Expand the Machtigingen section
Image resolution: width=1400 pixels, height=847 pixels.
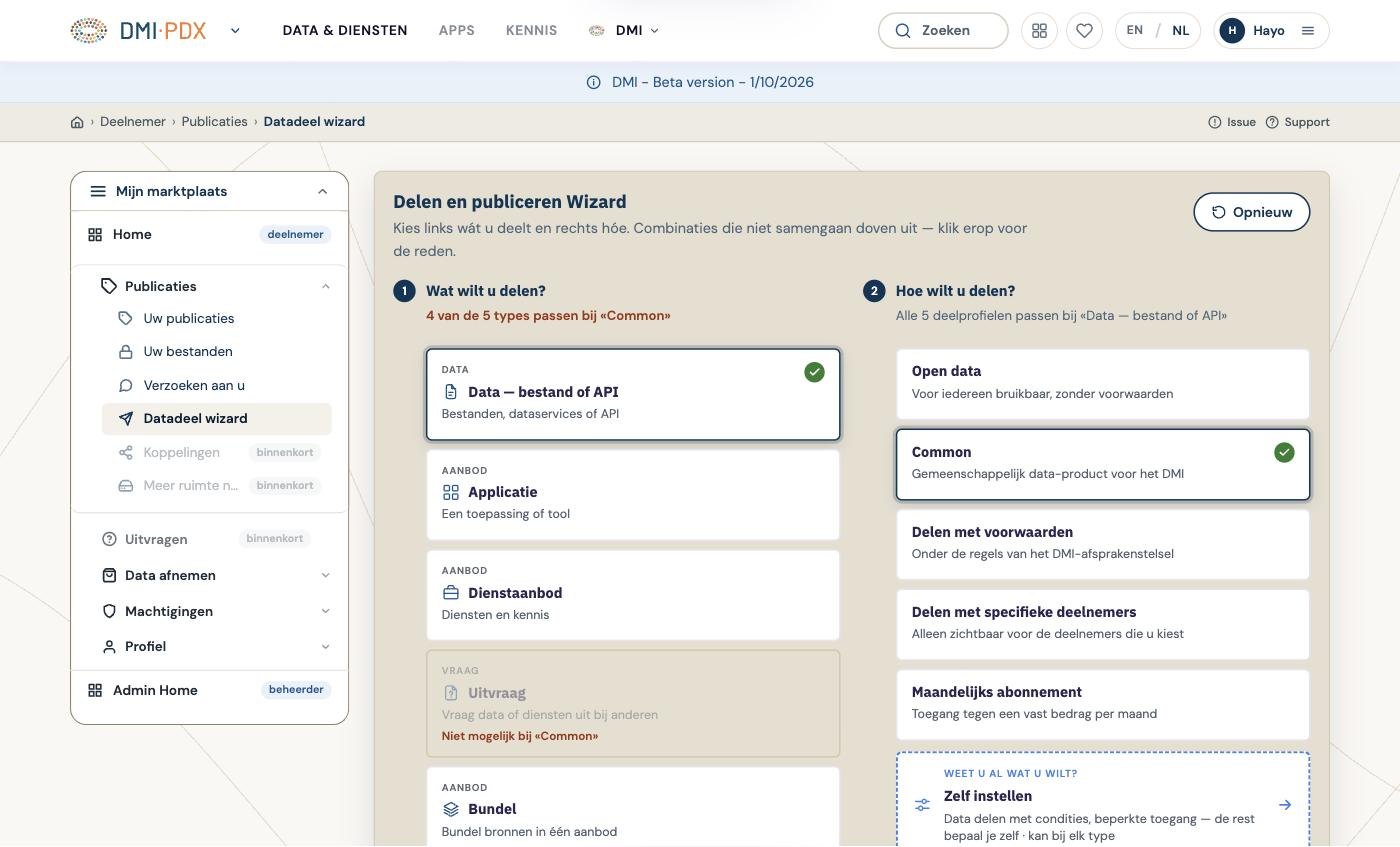tap(325, 611)
